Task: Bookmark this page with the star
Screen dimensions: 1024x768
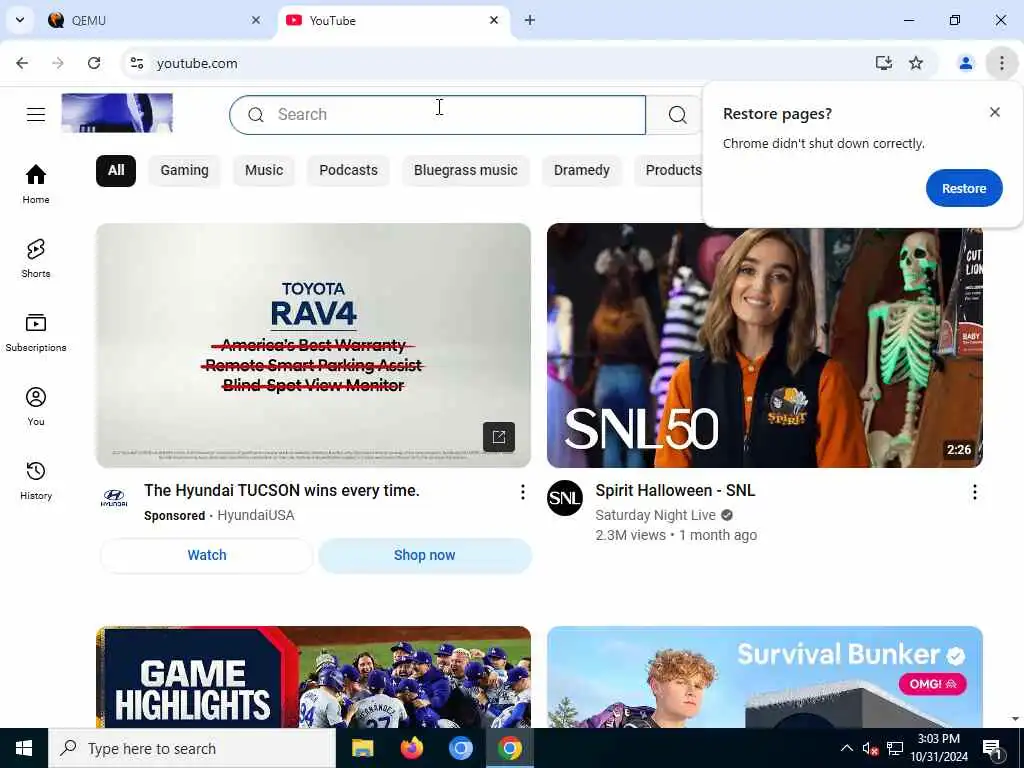Action: [x=916, y=63]
